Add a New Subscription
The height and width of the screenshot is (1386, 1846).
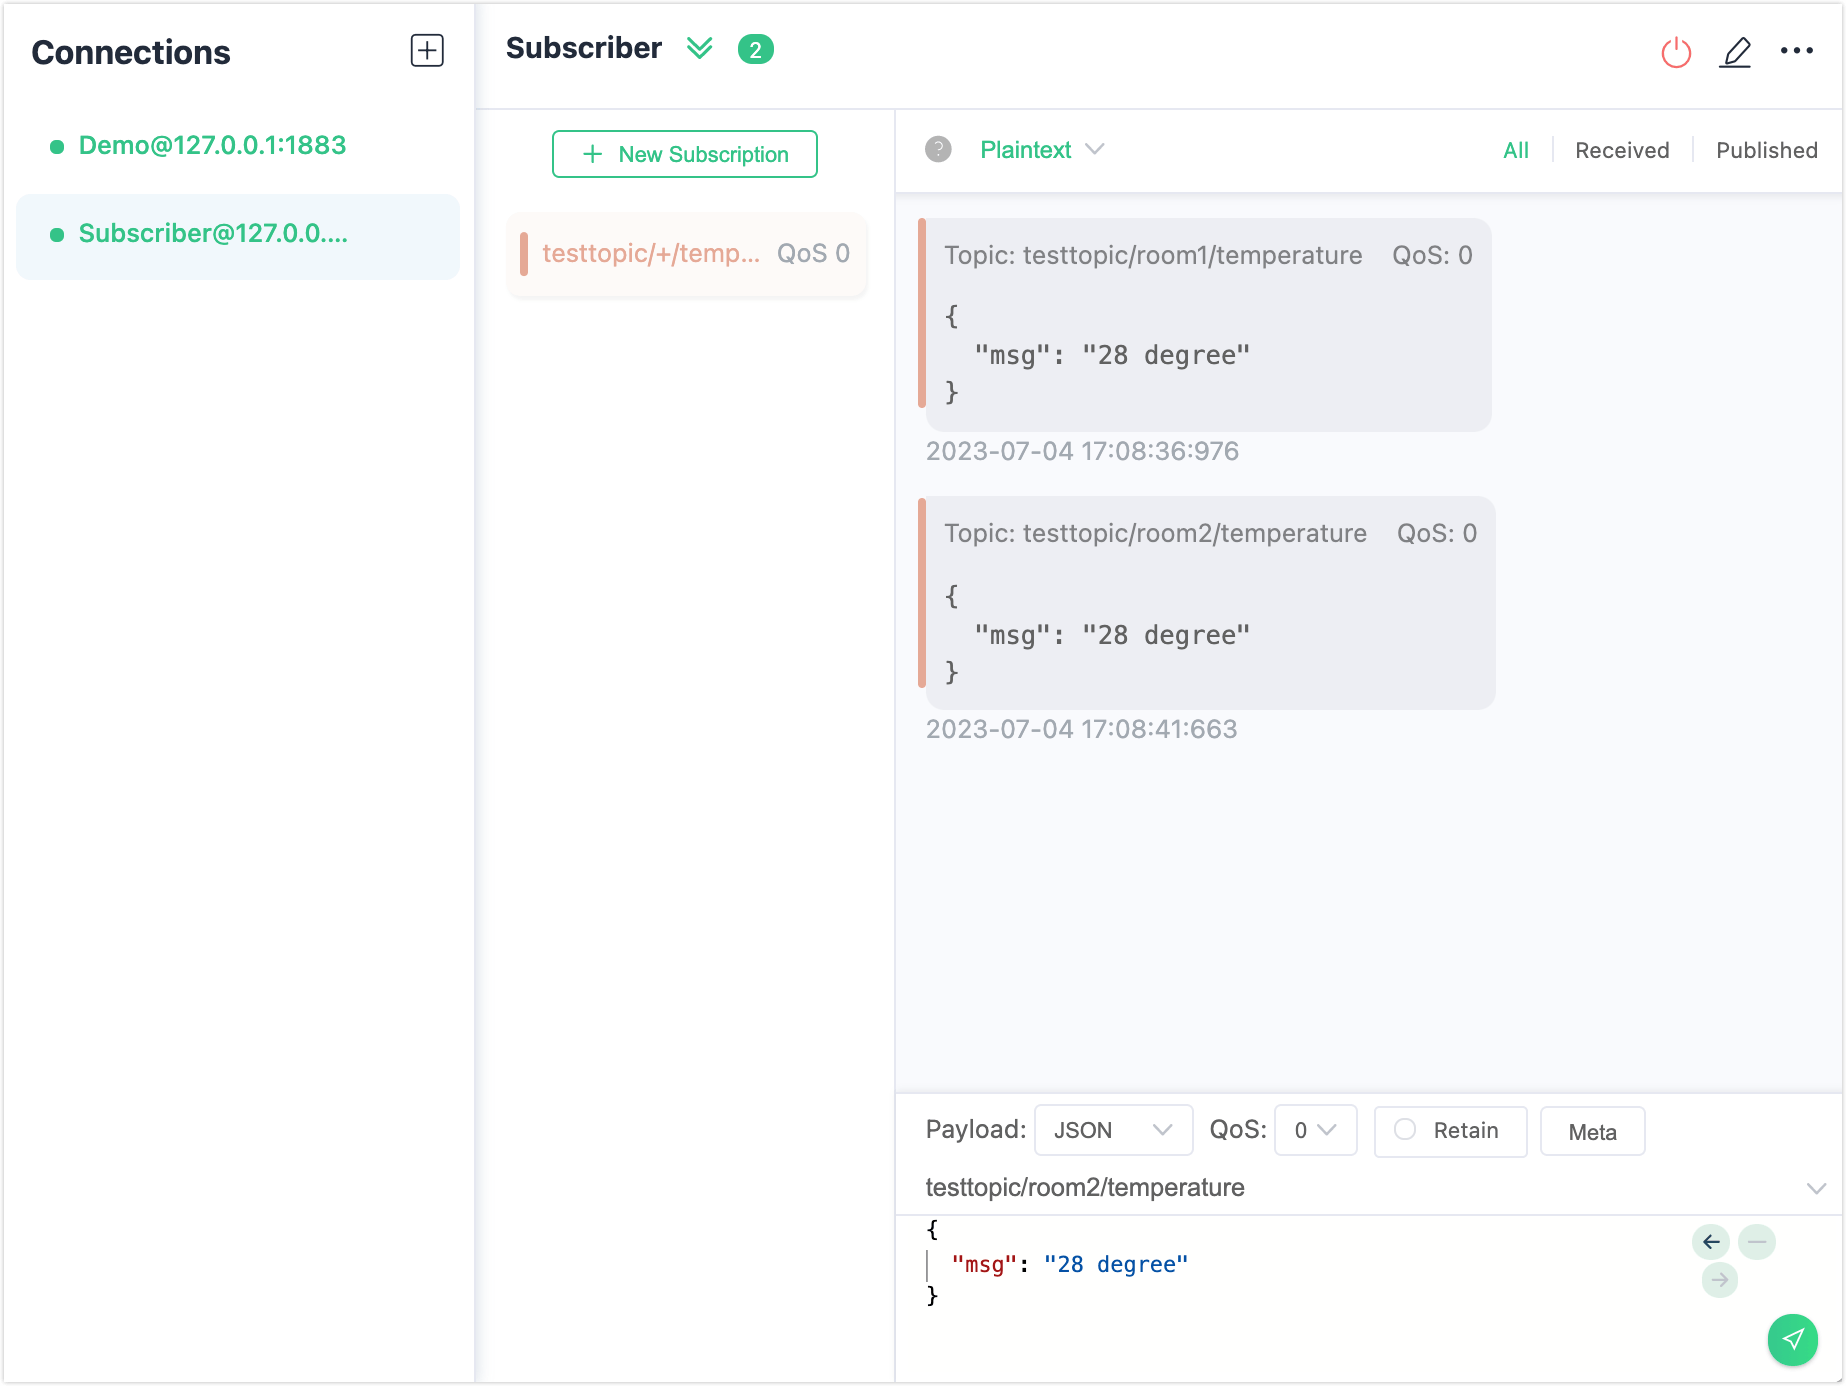click(684, 154)
